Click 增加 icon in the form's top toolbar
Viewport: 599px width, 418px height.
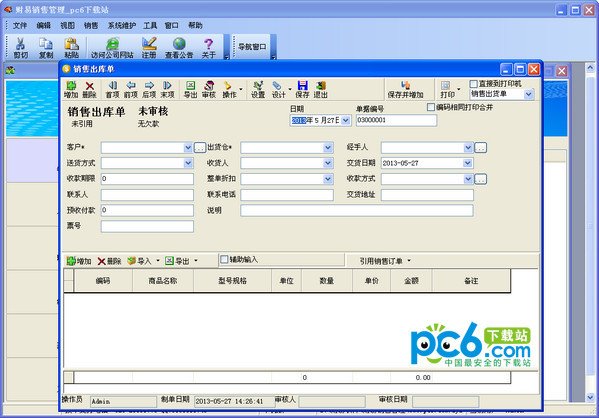(x=71, y=90)
